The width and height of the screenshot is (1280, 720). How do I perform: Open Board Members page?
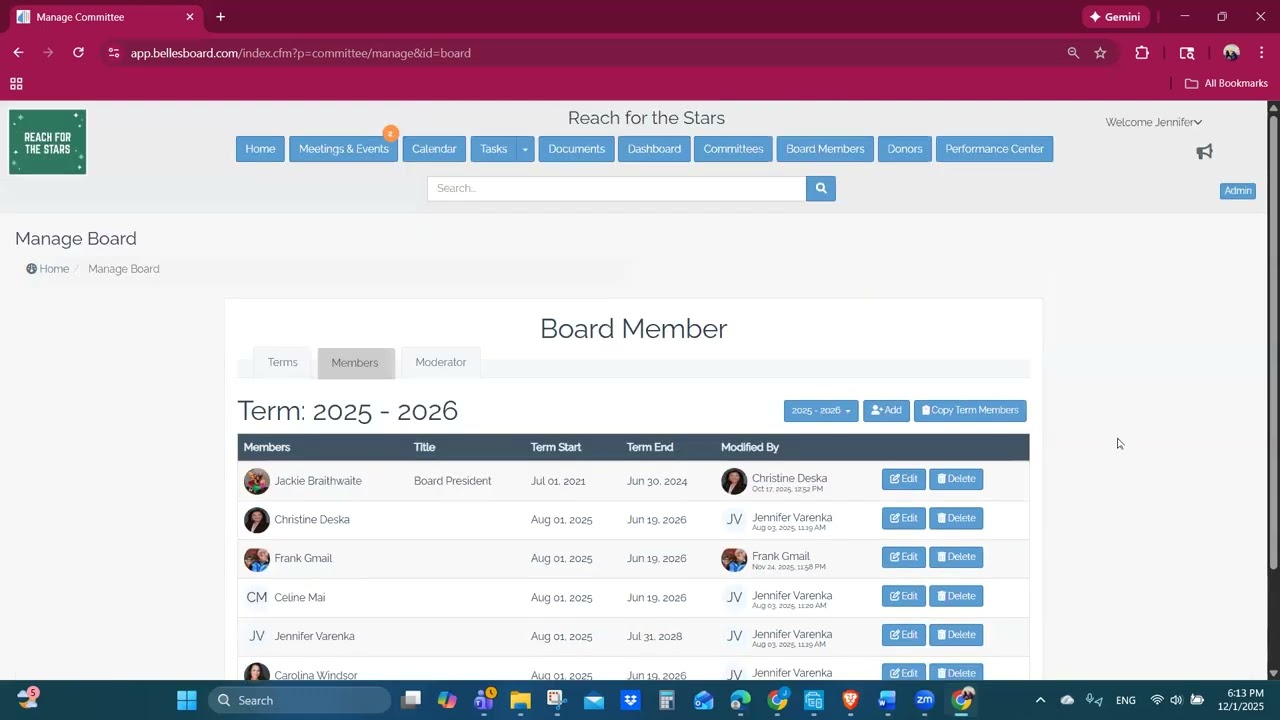tap(825, 149)
